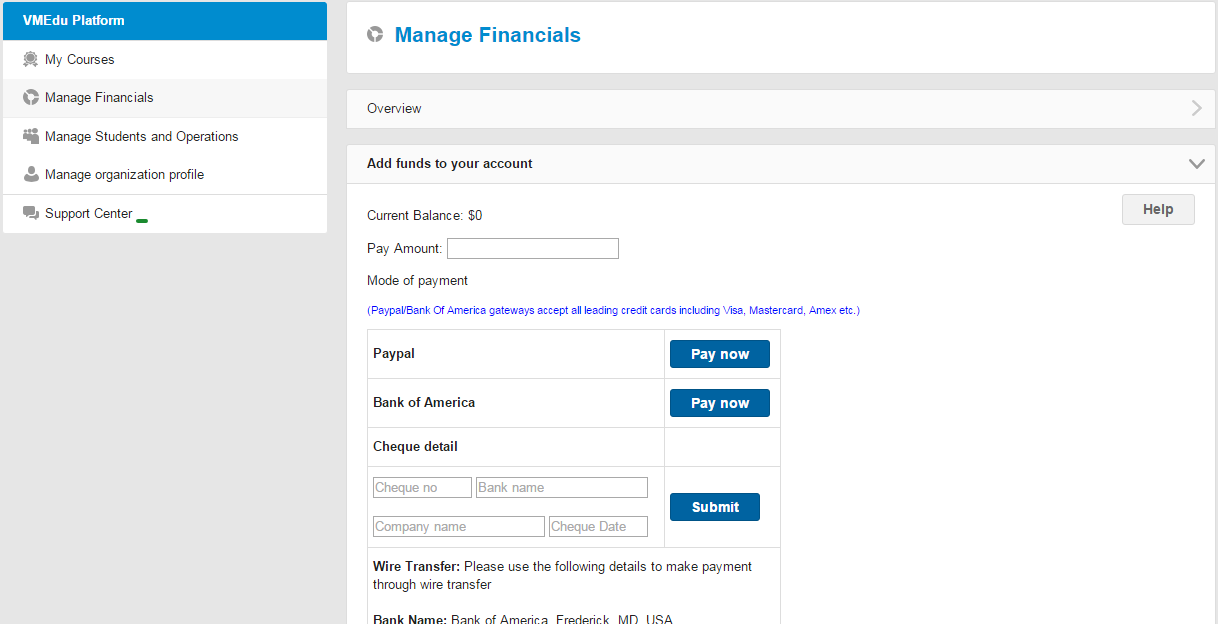
Task: Click the Cheque Date field
Action: click(x=598, y=527)
